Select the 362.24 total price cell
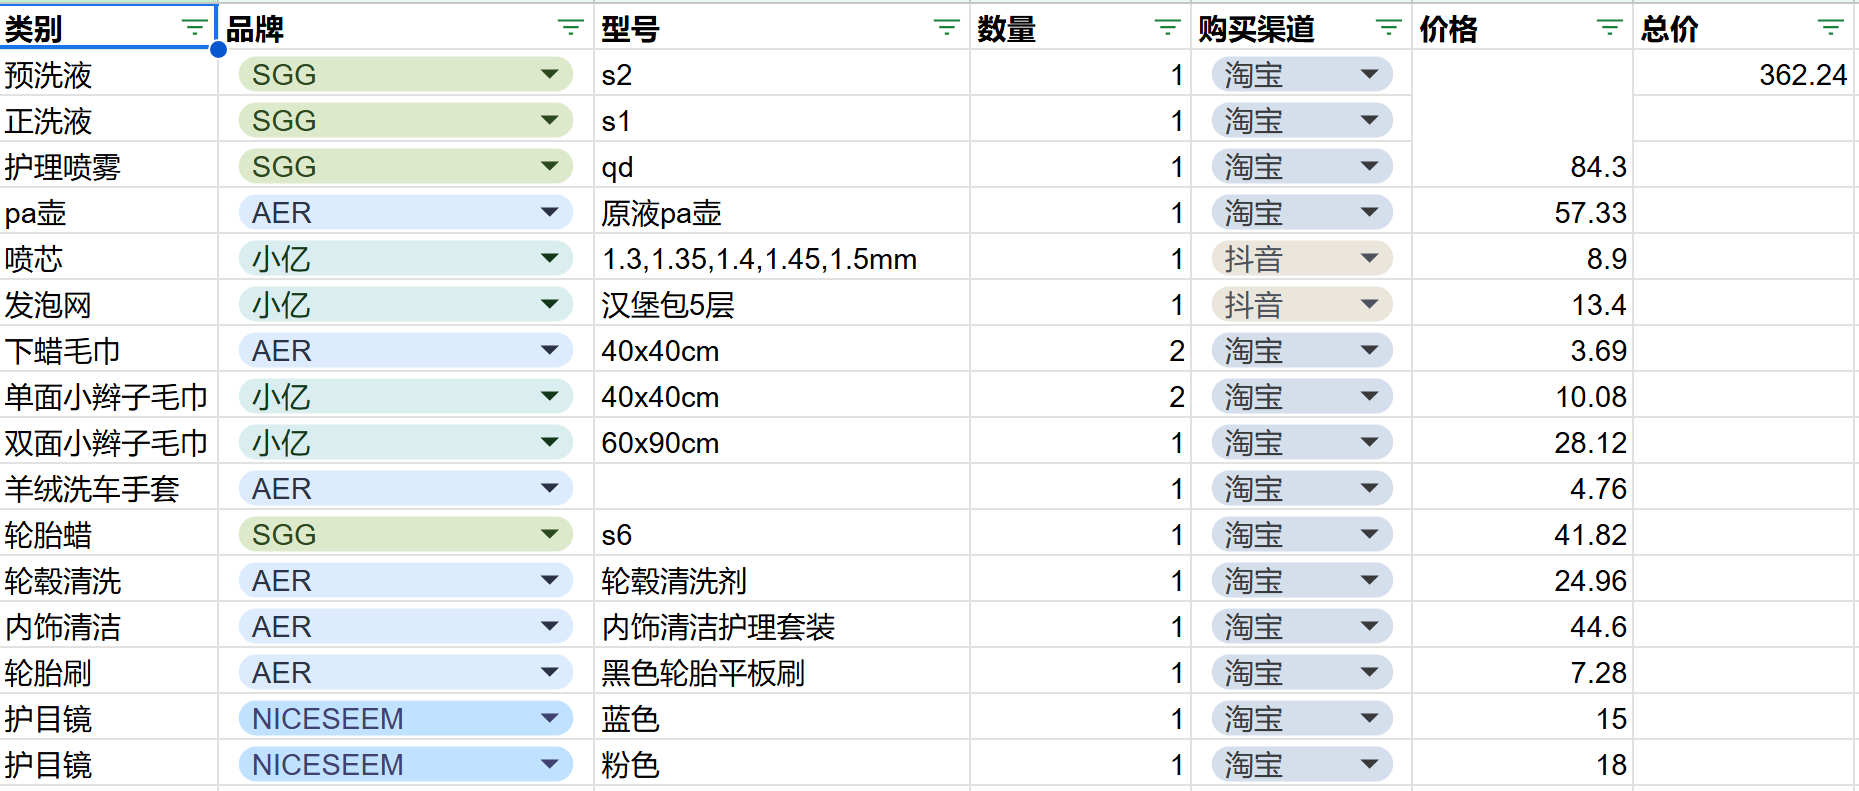This screenshot has height=791, width=1859. click(x=1744, y=75)
